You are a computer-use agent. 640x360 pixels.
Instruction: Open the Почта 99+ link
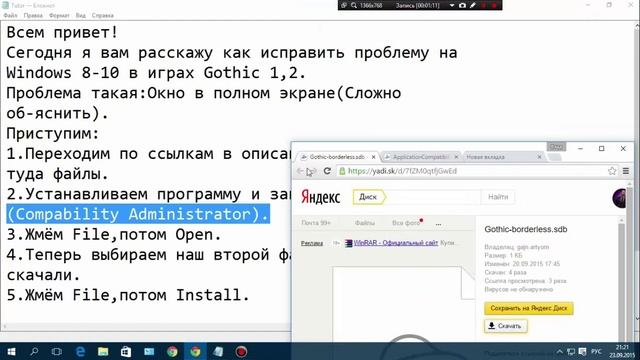point(316,223)
